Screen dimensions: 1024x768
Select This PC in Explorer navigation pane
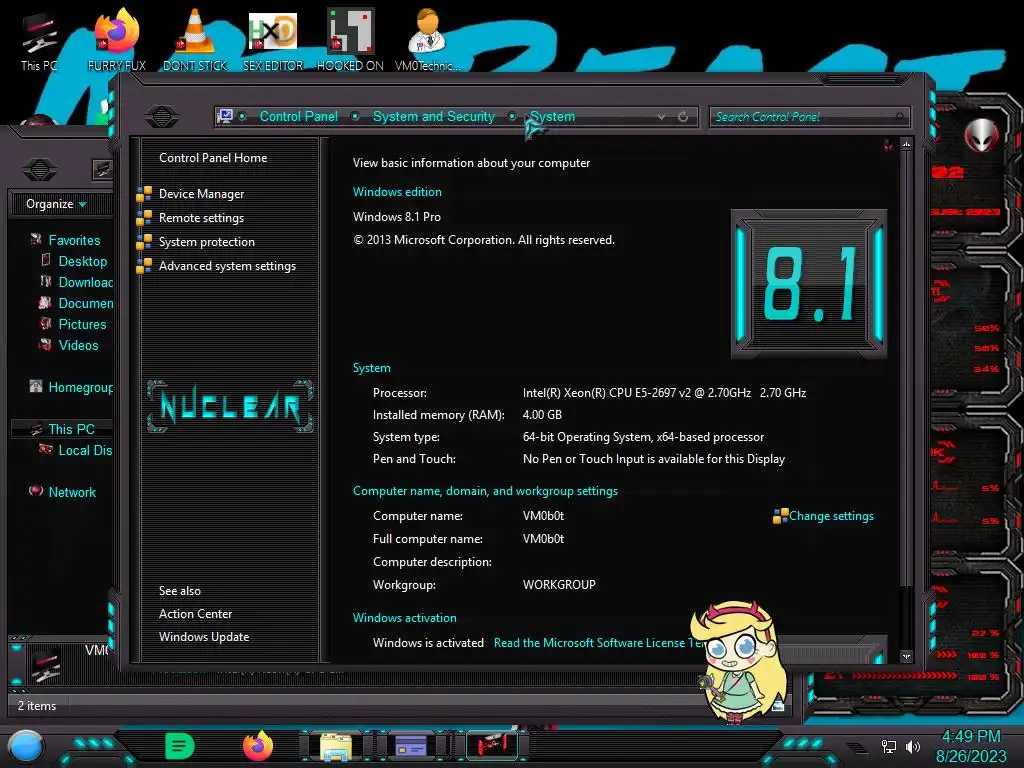tap(71, 429)
